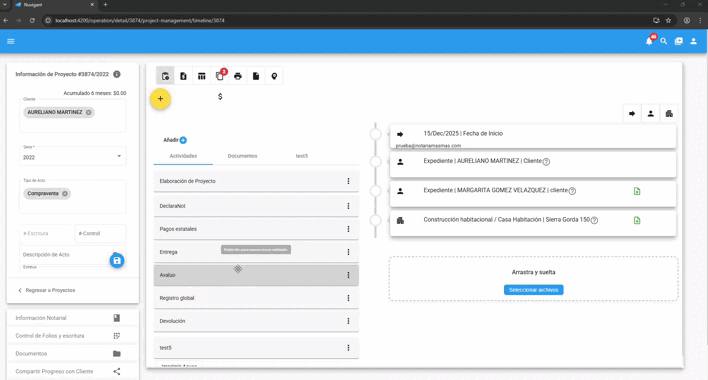The image size is (708, 380).
Task: Select the Elaboración de Proyecto activity
Action: click(256, 181)
